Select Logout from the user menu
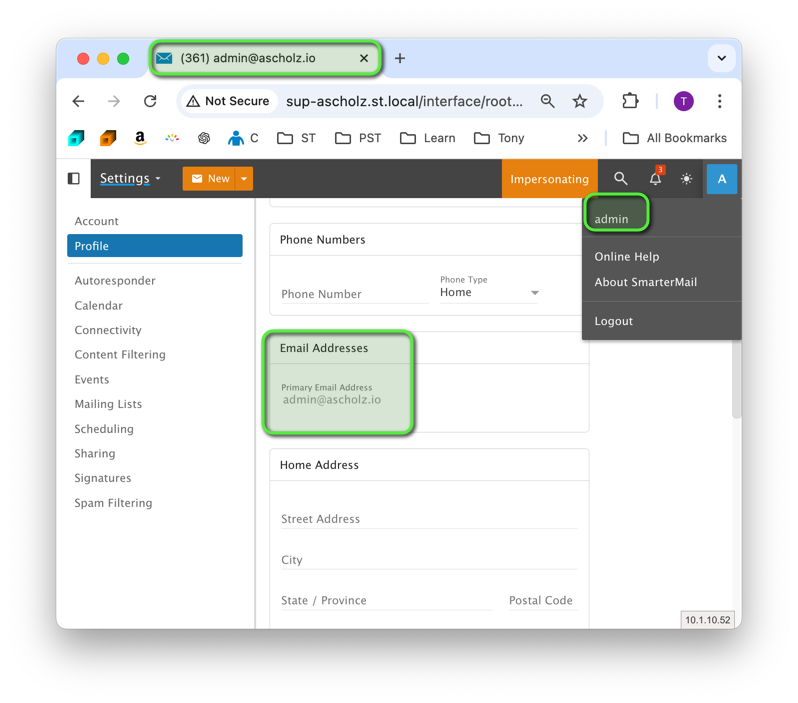 pos(613,321)
